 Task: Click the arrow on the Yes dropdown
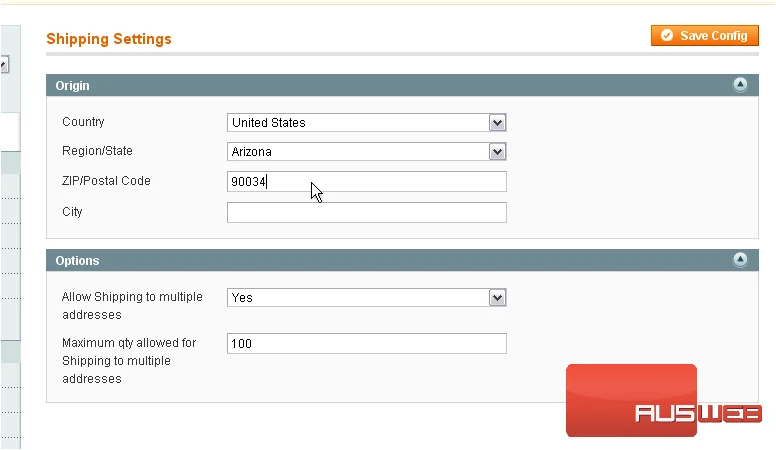[x=497, y=298]
